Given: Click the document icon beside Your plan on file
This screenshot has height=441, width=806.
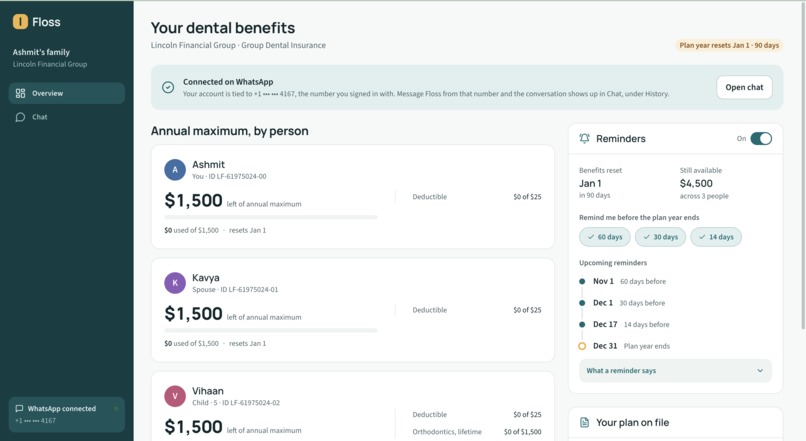Looking at the screenshot, I should click(x=584, y=422).
